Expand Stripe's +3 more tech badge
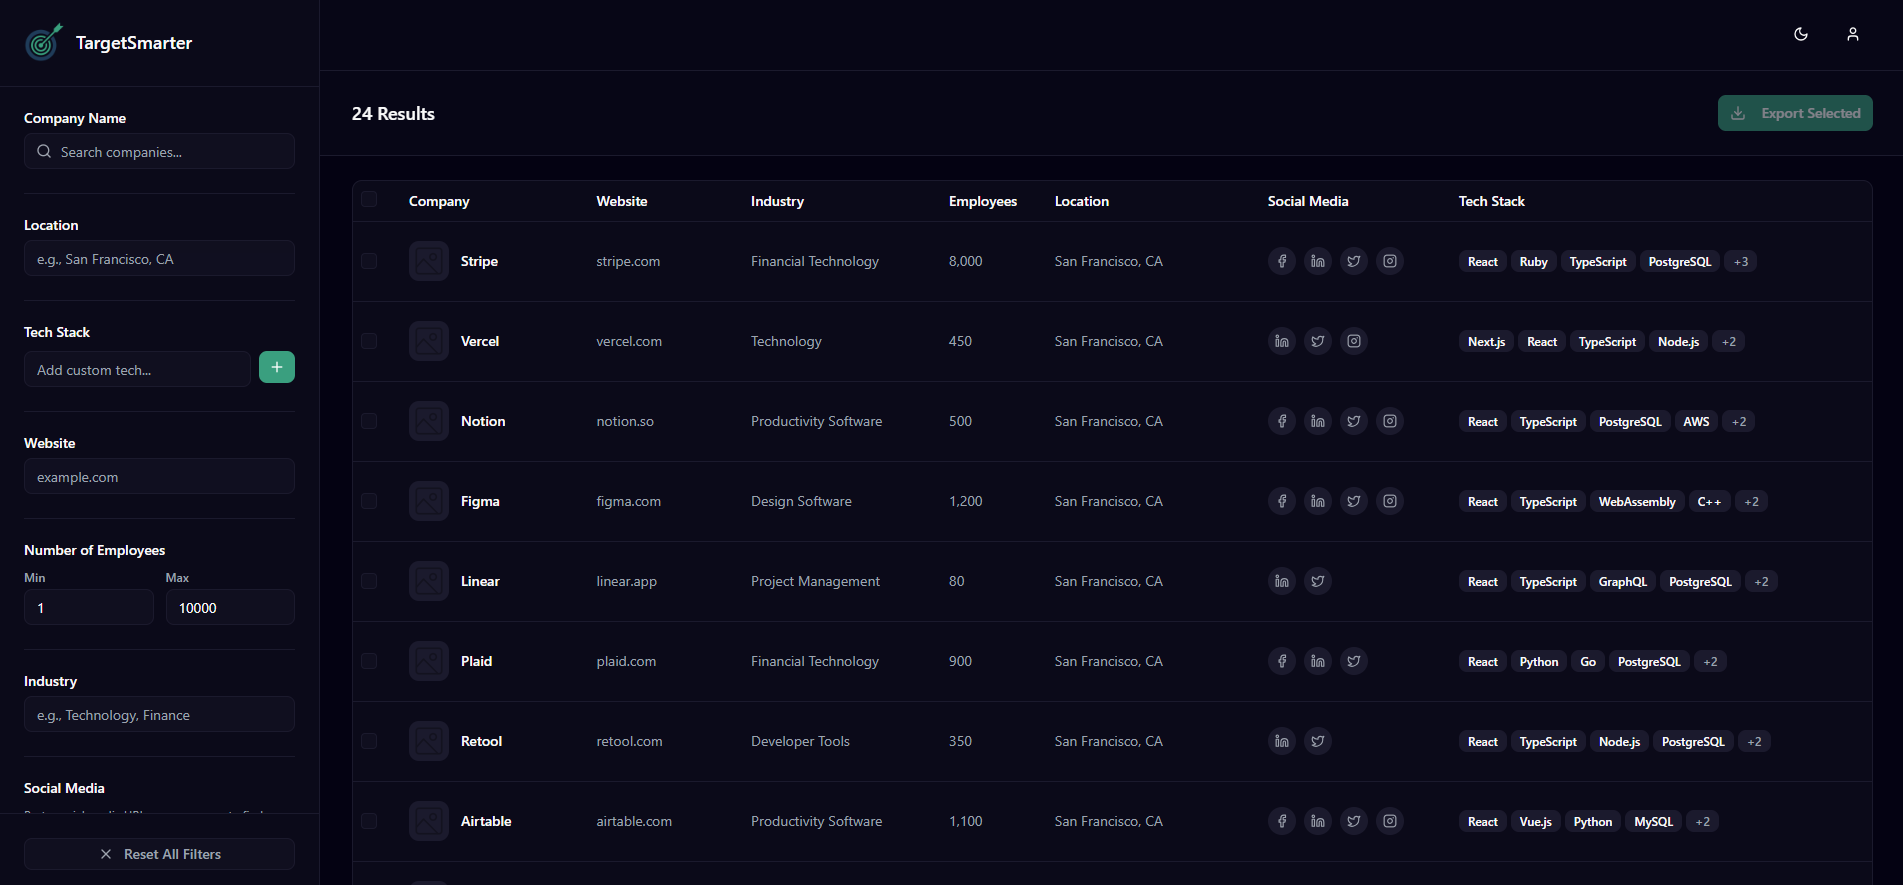 click(1741, 262)
